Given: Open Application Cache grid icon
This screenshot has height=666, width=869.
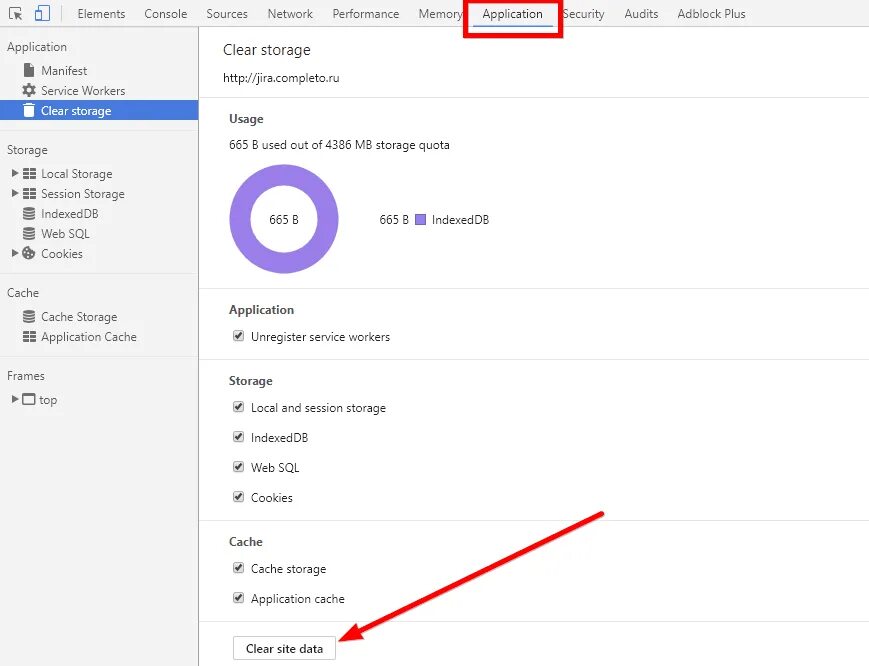Looking at the screenshot, I should coord(29,337).
